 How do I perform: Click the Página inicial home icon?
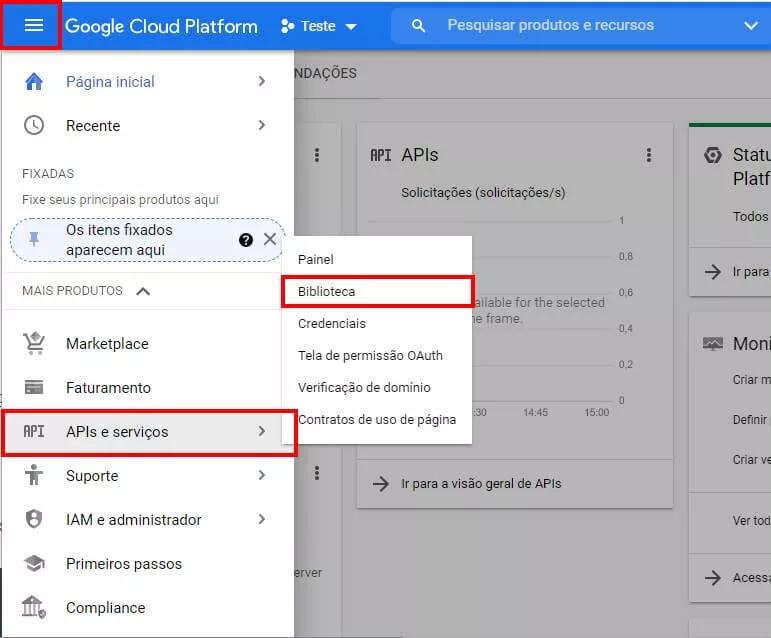34,82
